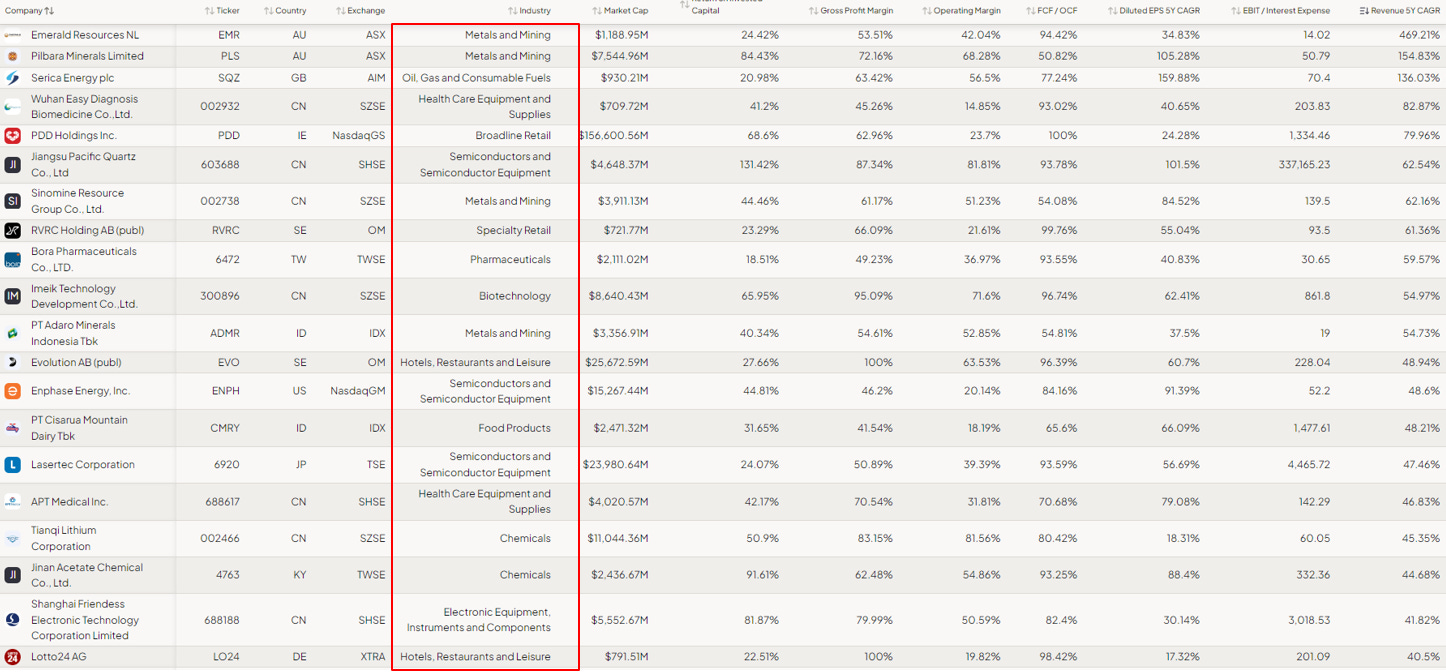Click the Sinomine Resource Group logo
The height and width of the screenshot is (672, 1446).
point(13,201)
